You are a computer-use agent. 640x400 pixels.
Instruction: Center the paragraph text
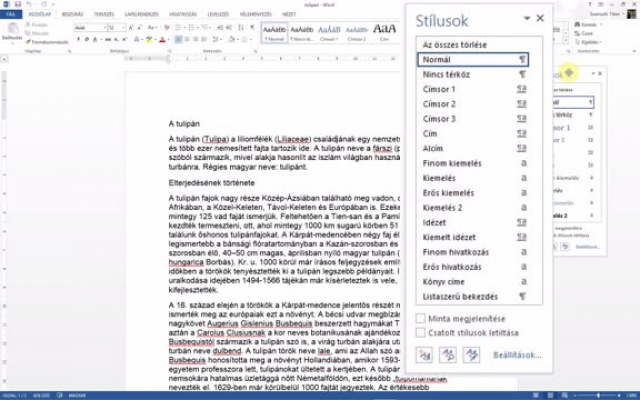[x=187, y=40]
